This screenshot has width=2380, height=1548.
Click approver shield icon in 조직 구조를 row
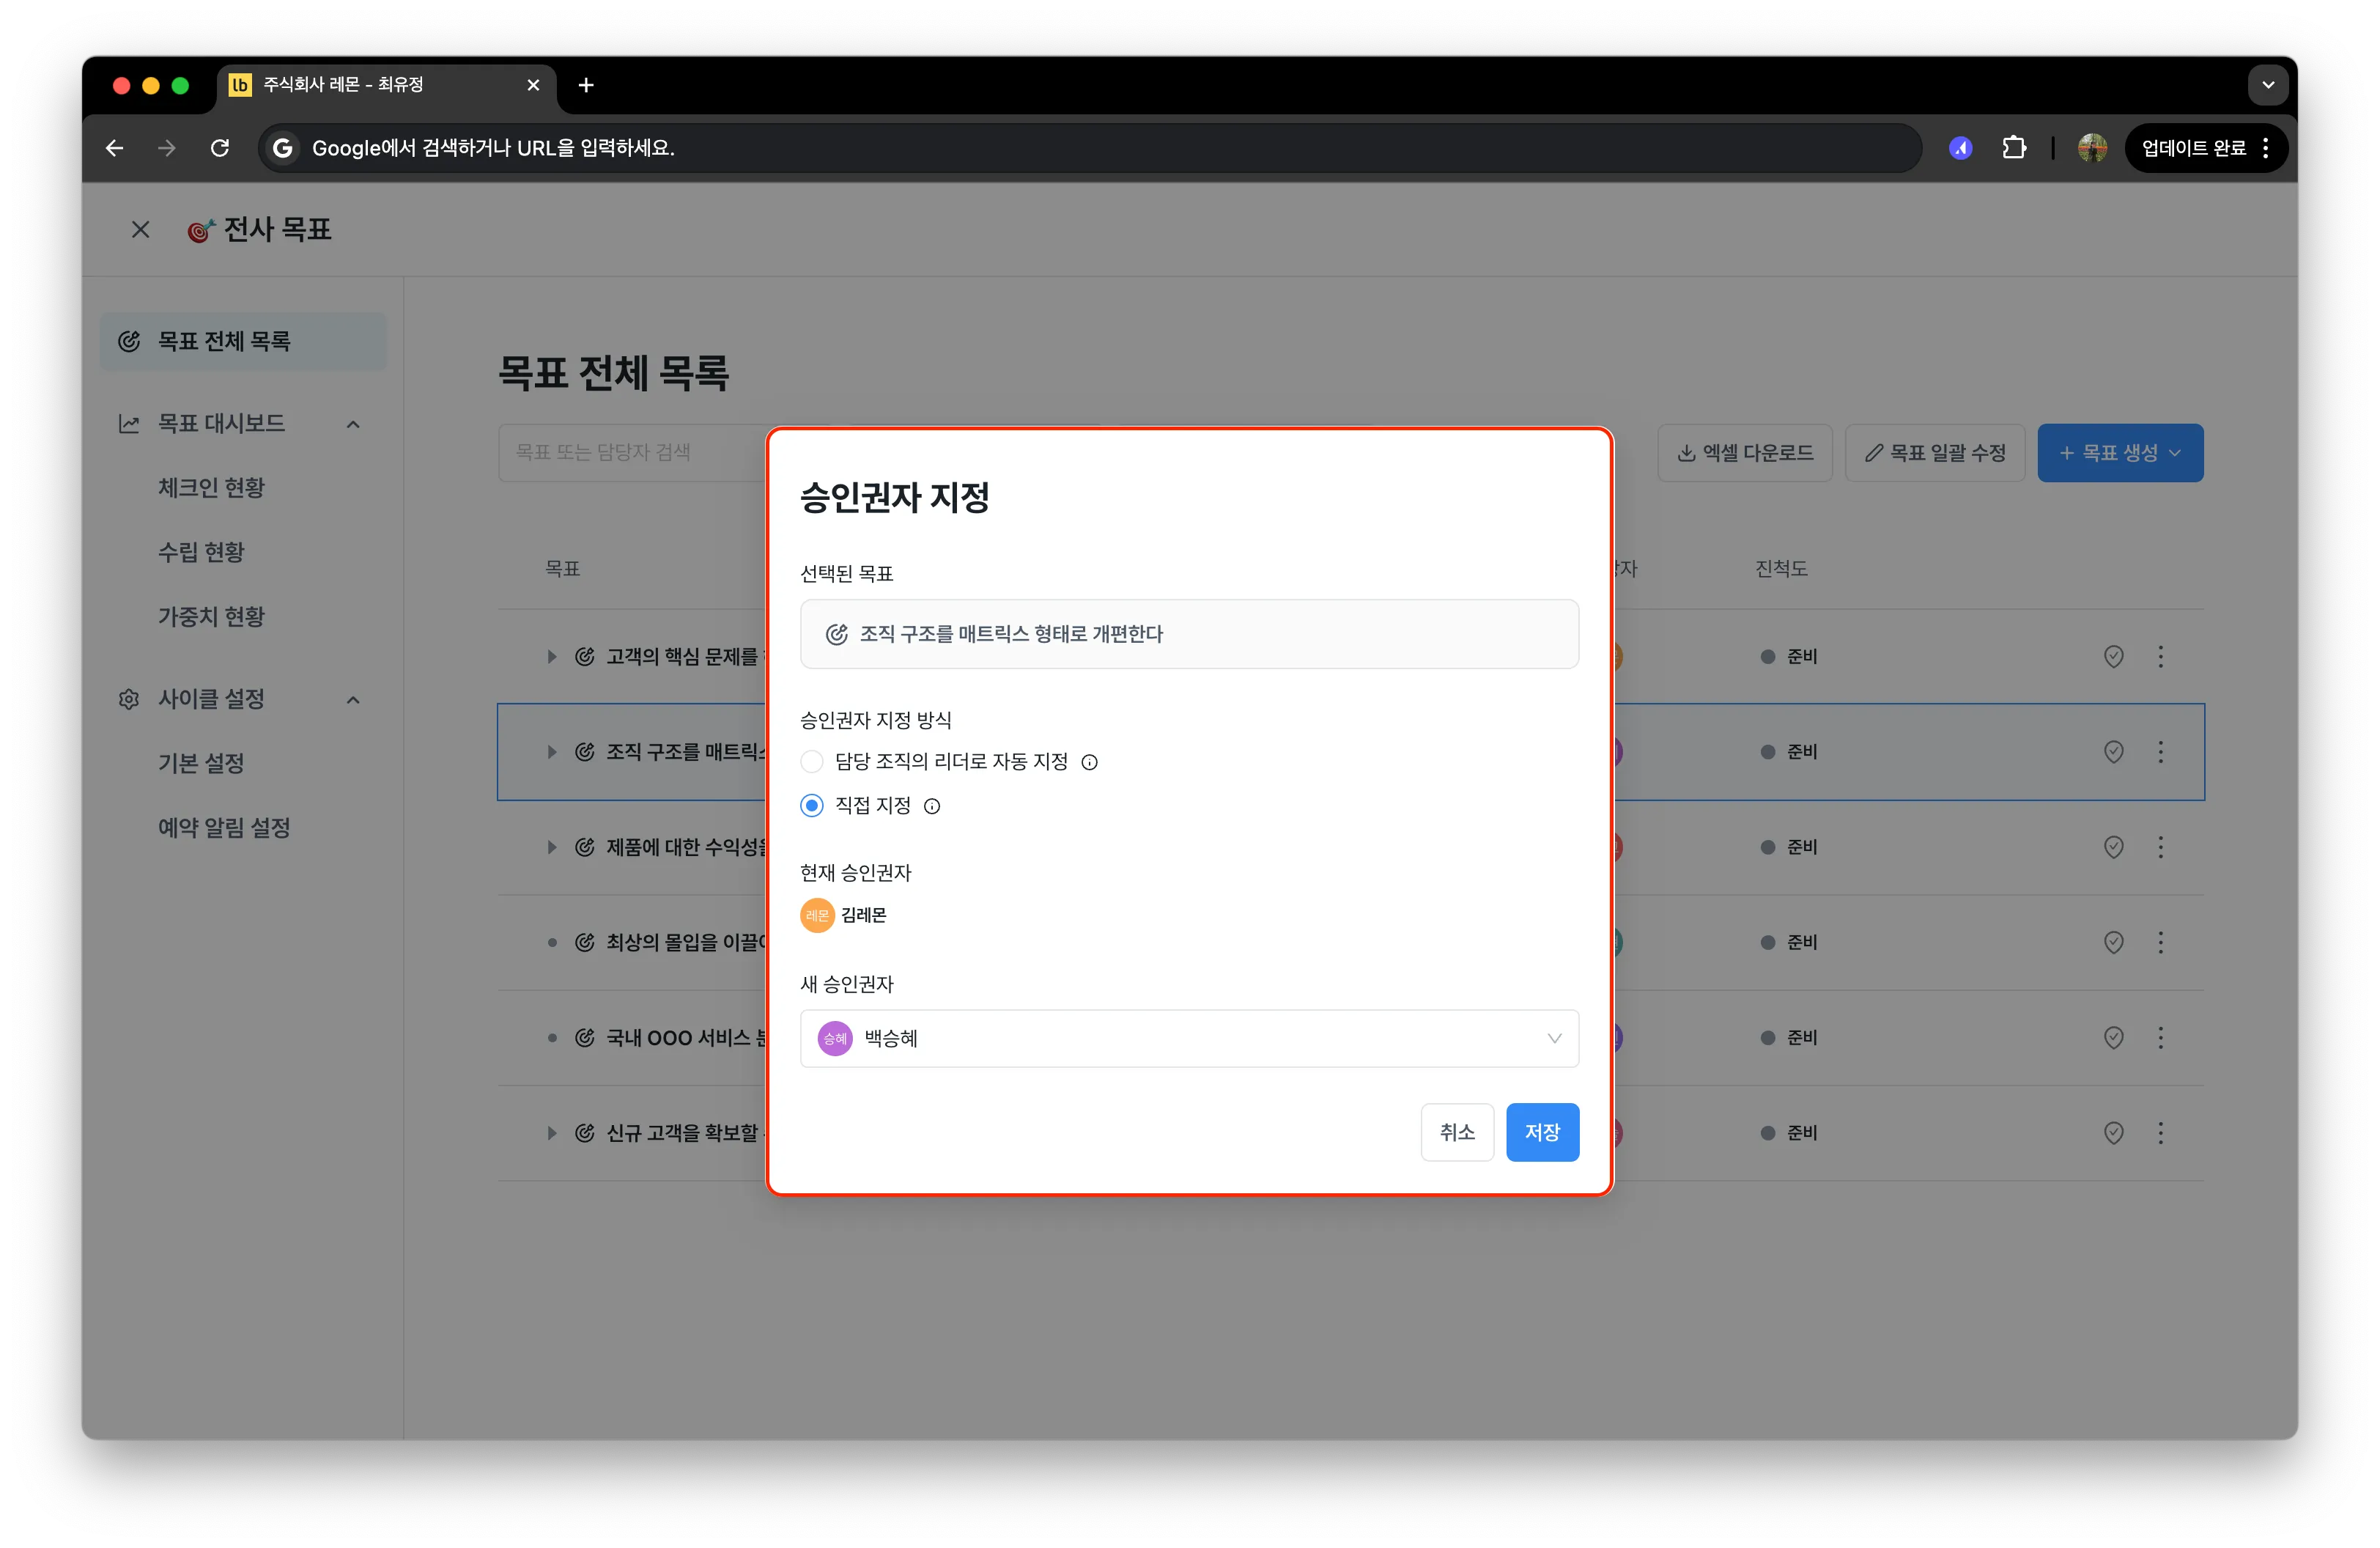(x=2113, y=752)
